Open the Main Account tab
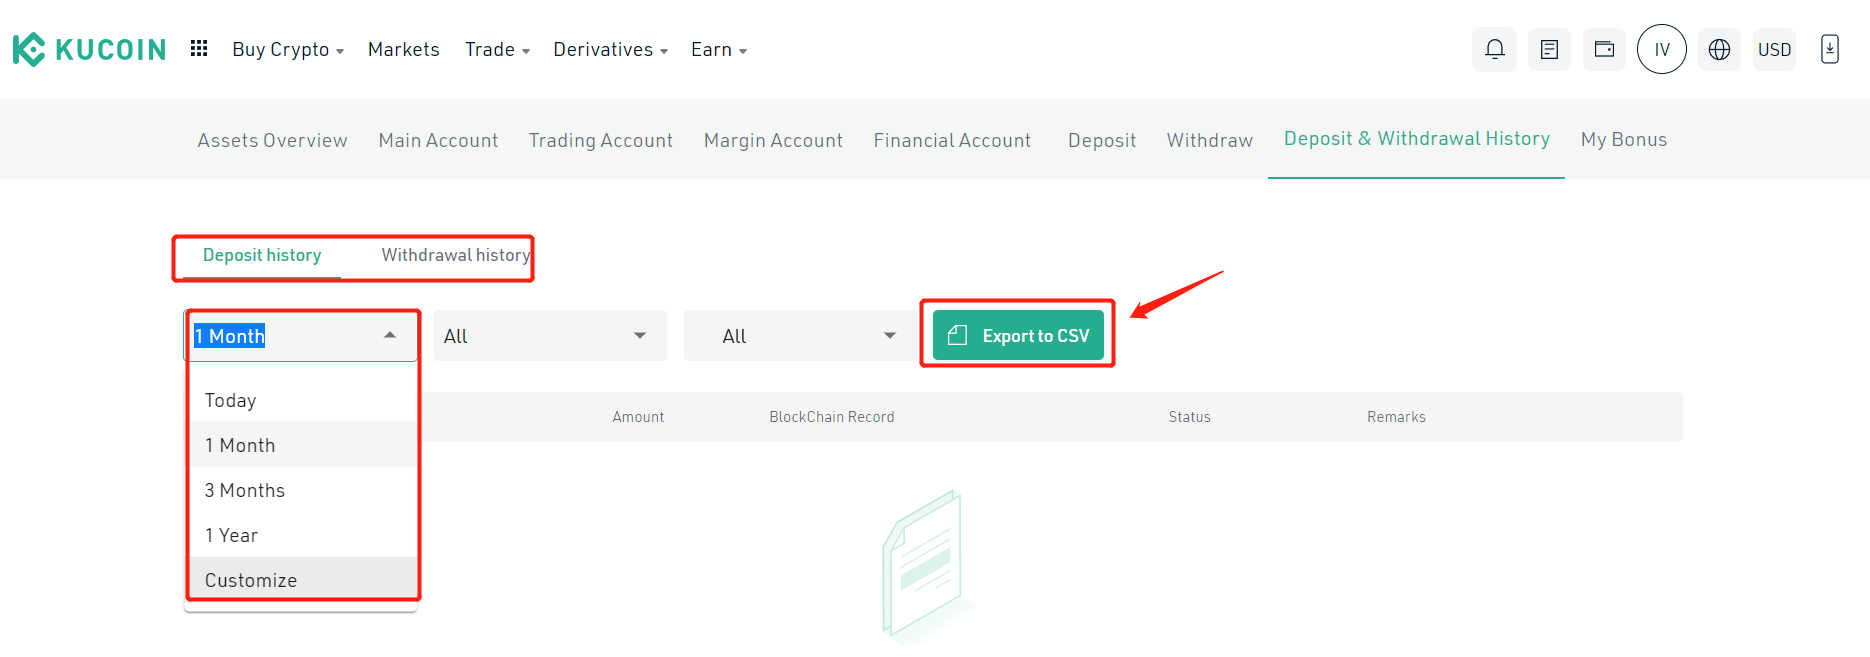The height and width of the screenshot is (657, 1870). point(438,140)
